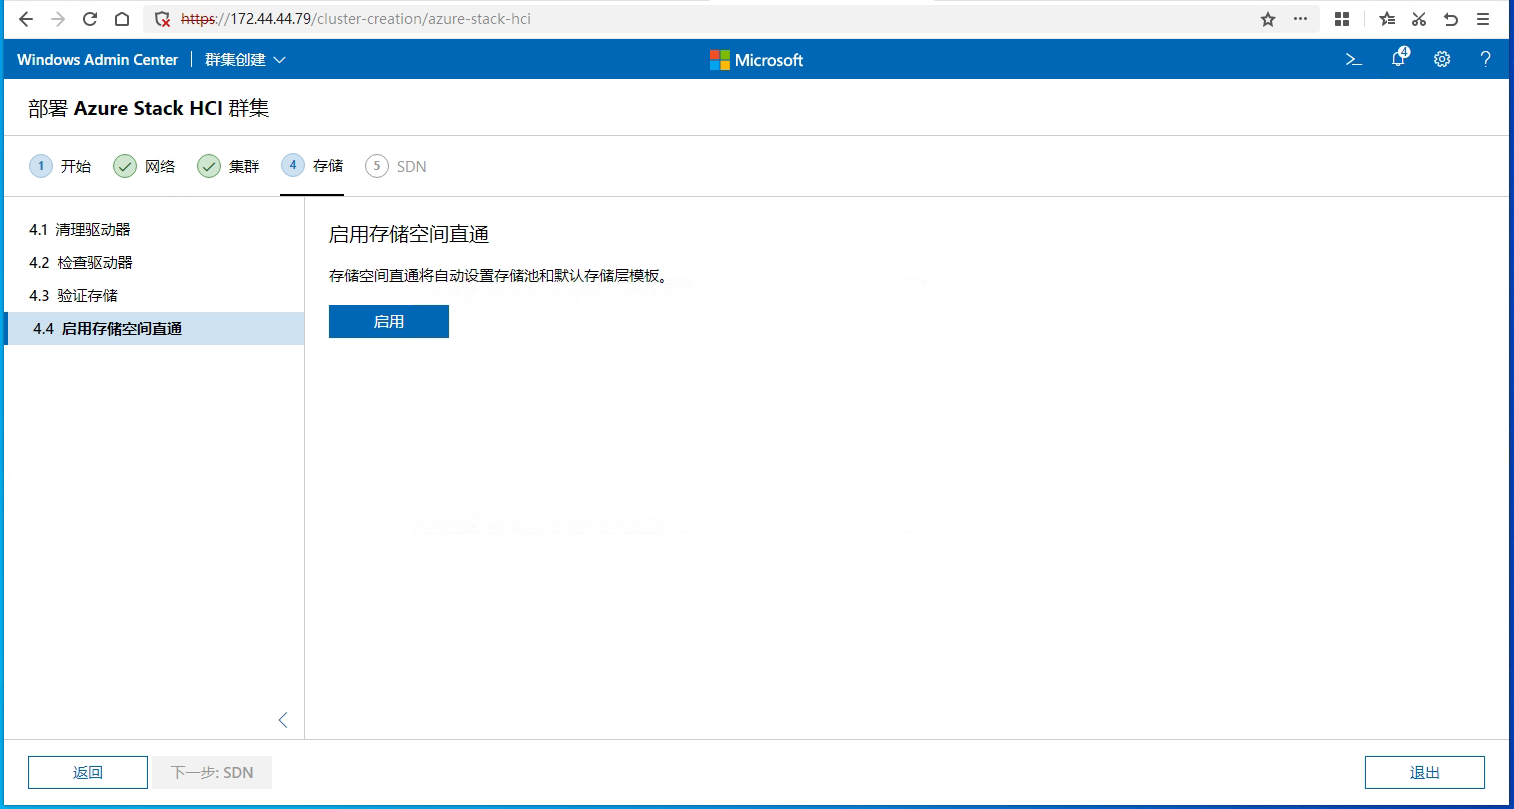Open substep 4.3 验证存储
This screenshot has width=1514, height=809.
click(154, 296)
